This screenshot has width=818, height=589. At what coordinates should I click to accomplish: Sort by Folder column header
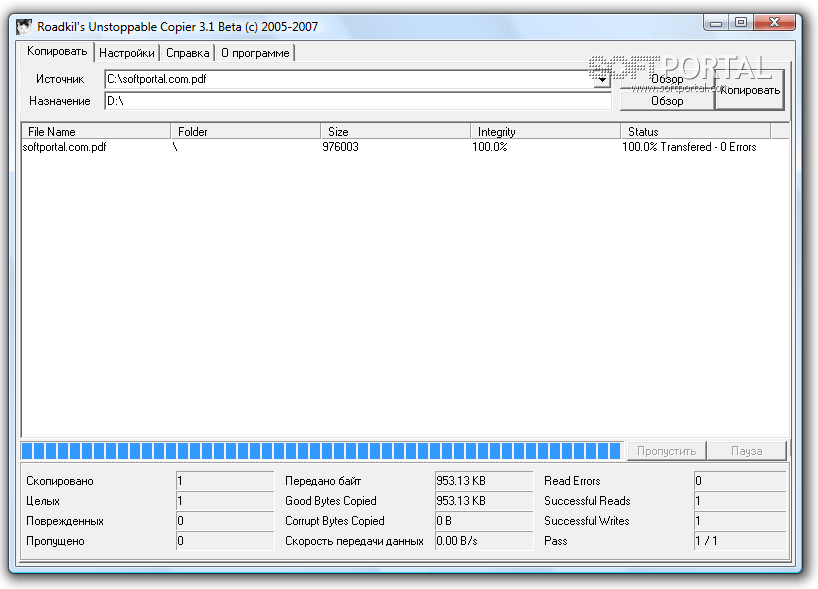(x=246, y=131)
